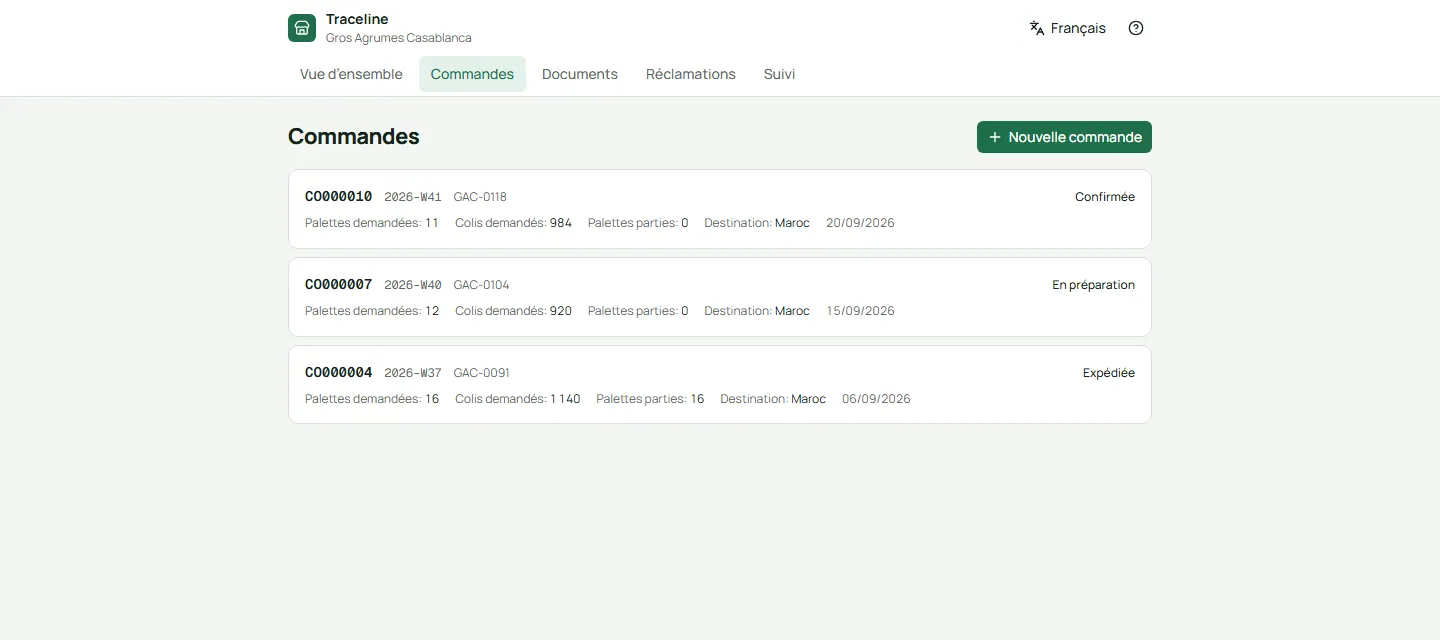Open order CO000010
The image size is (1440, 640).
pyautogui.click(x=720, y=209)
